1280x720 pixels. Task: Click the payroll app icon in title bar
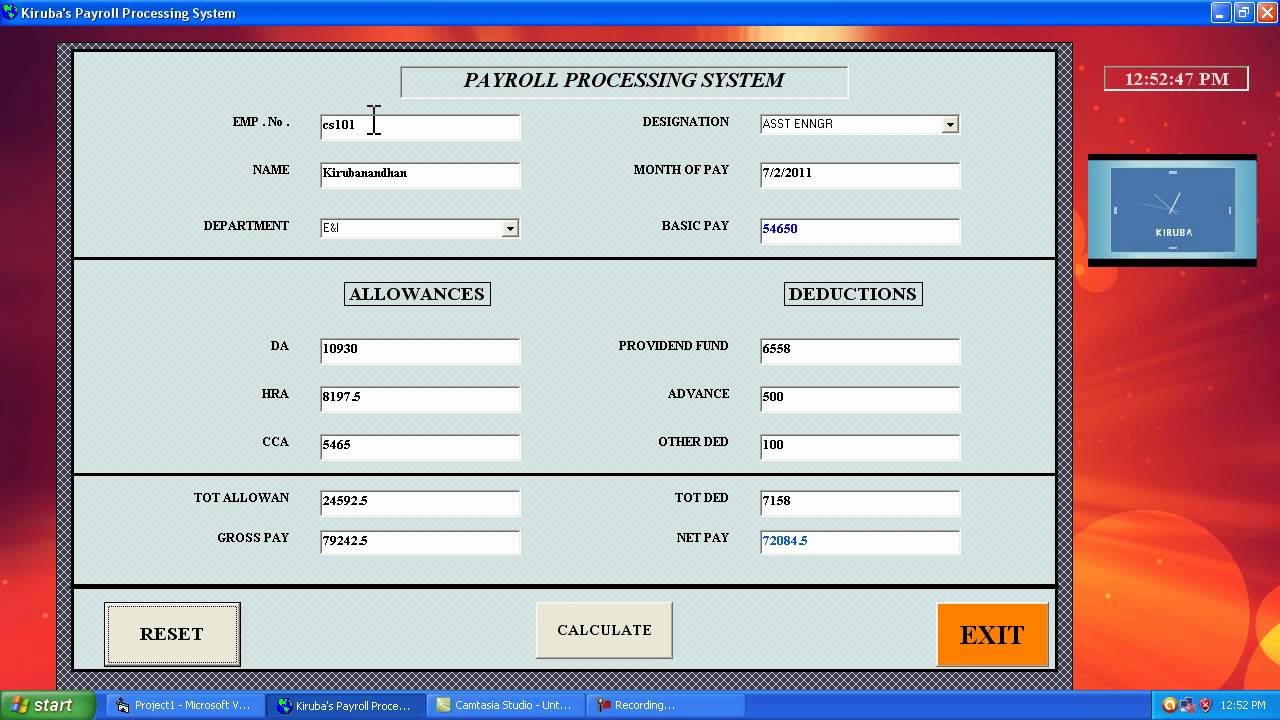[x=10, y=13]
